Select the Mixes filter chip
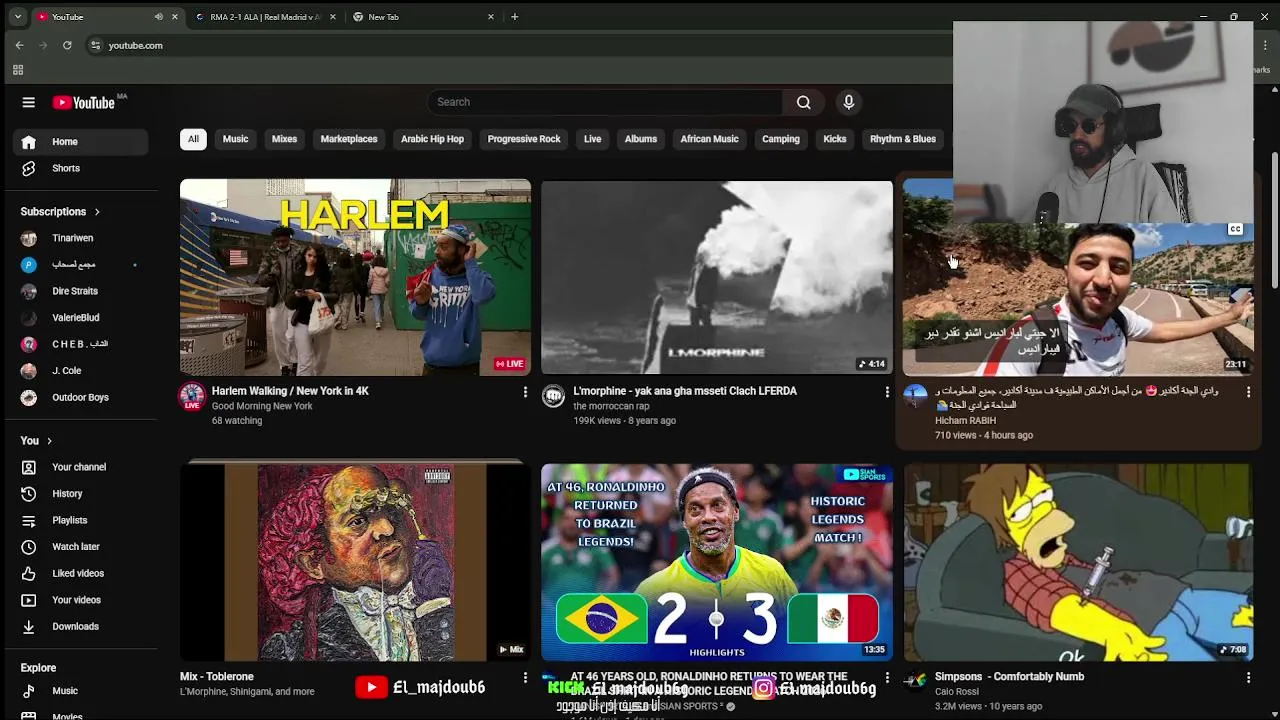This screenshot has width=1280, height=720. coord(284,139)
